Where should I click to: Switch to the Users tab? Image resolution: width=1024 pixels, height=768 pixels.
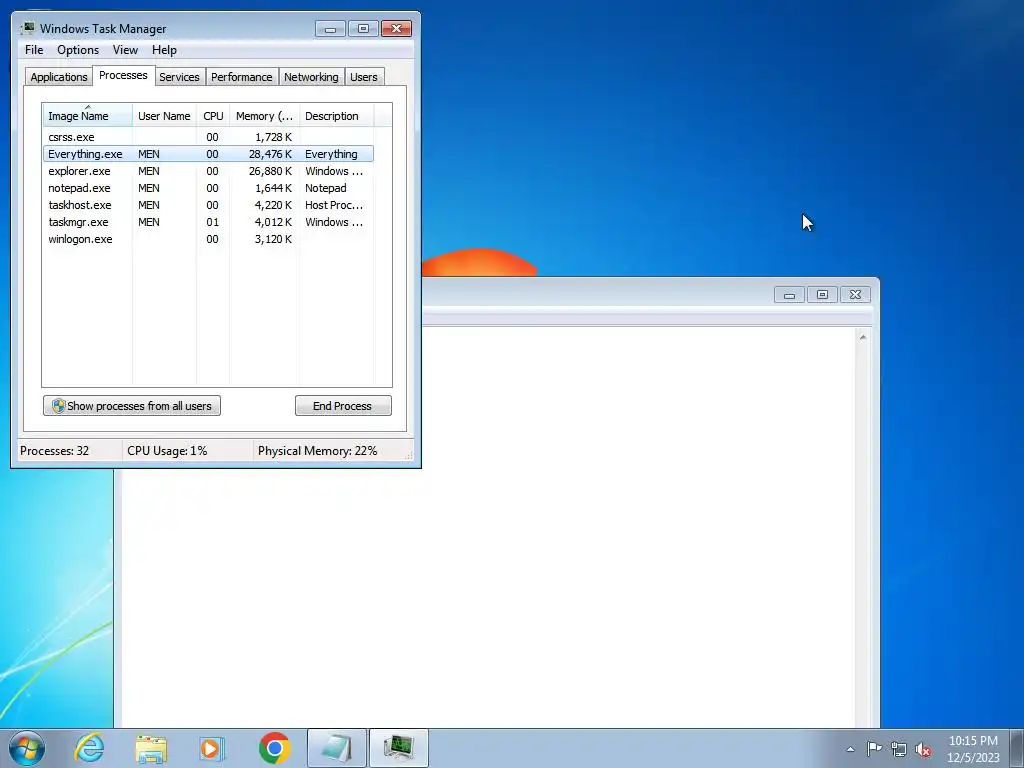[364, 76]
